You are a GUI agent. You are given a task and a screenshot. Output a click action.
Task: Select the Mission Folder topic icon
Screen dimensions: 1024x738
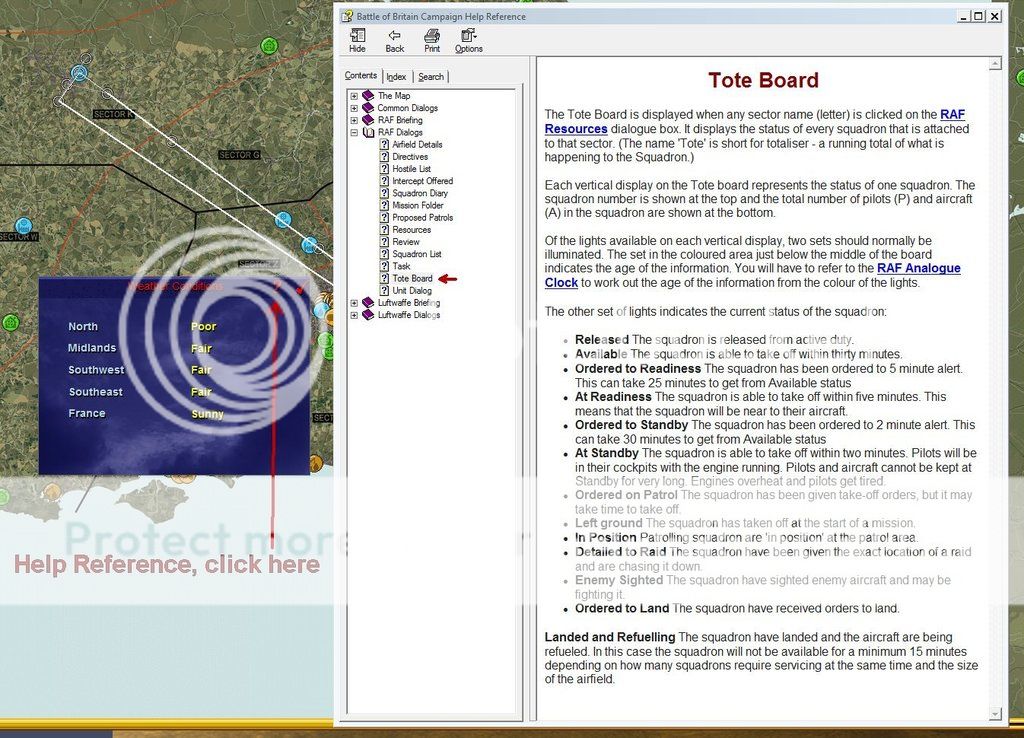pyautogui.click(x=385, y=205)
